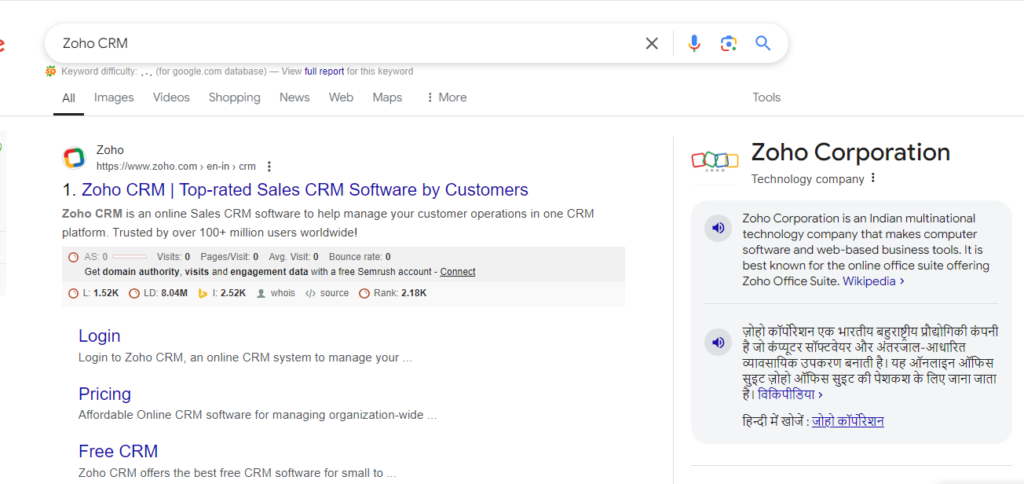Click the Avg. Visit: 0 metric

click(293, 257)
